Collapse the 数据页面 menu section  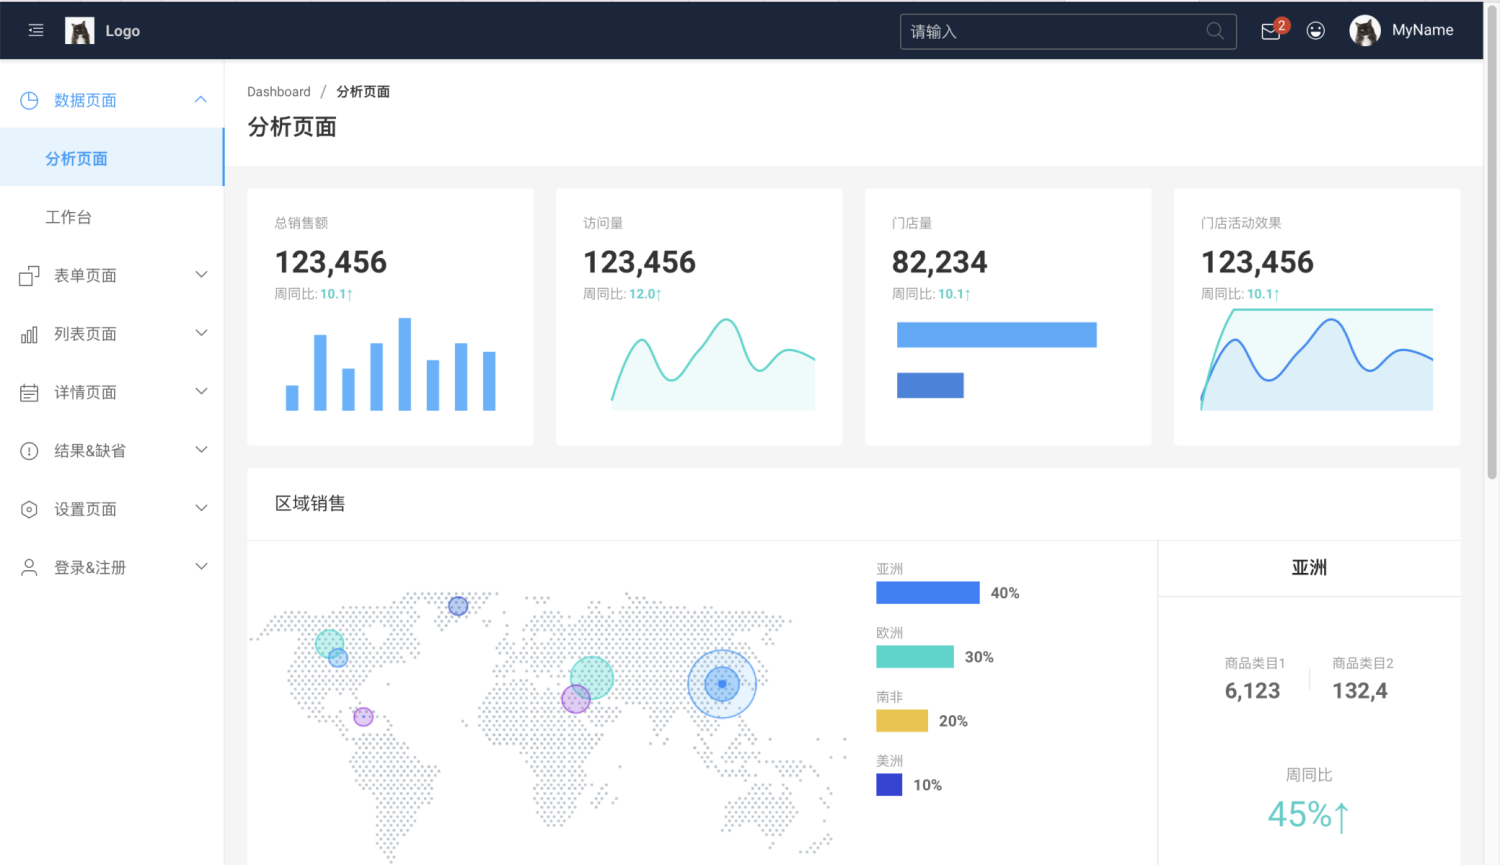[200, 98]
